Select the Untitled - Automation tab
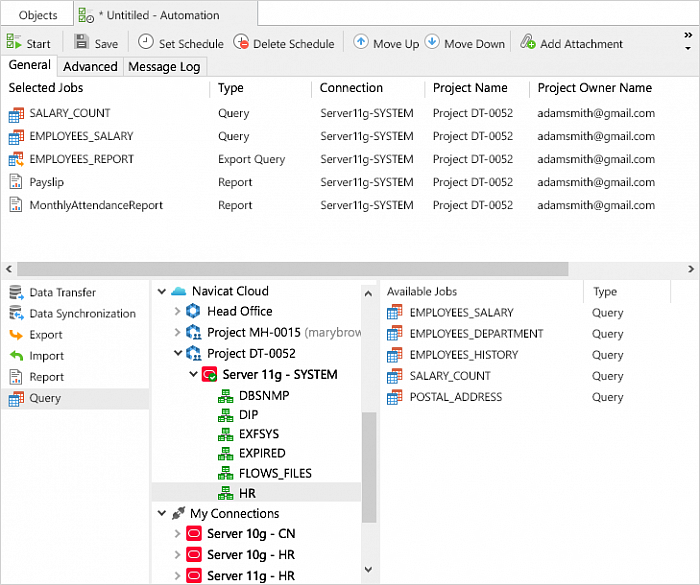Viewport: 700px width, 585px height. click(165, 15)
